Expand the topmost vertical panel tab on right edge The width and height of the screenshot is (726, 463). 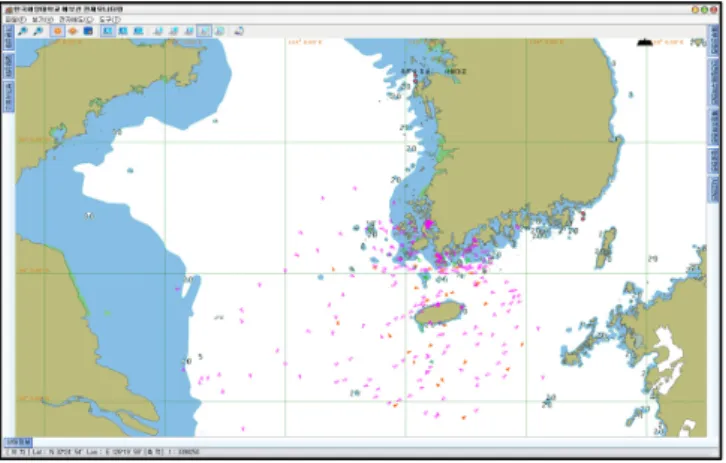click(x=714, y=40)
